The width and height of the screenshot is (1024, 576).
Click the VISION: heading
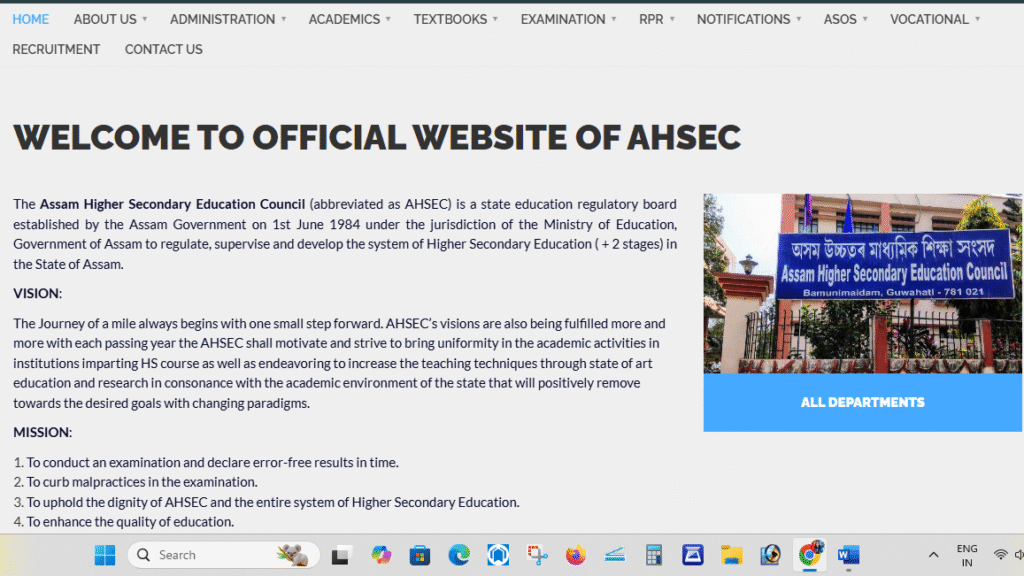37,293
